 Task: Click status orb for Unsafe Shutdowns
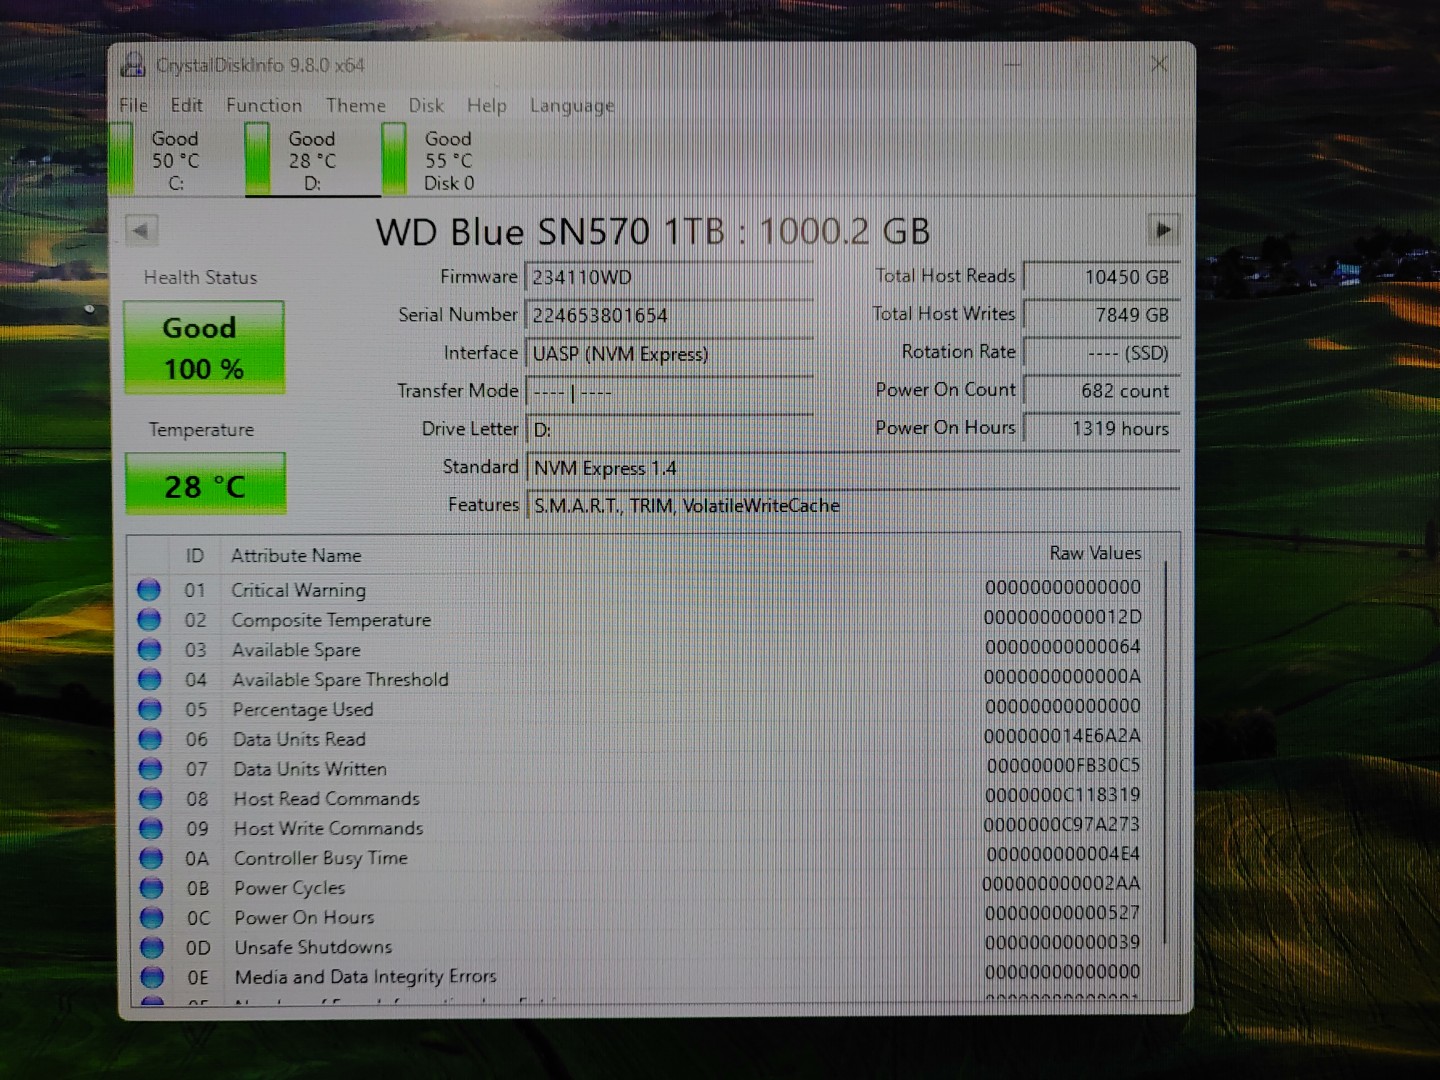click(x=152, y=946)
